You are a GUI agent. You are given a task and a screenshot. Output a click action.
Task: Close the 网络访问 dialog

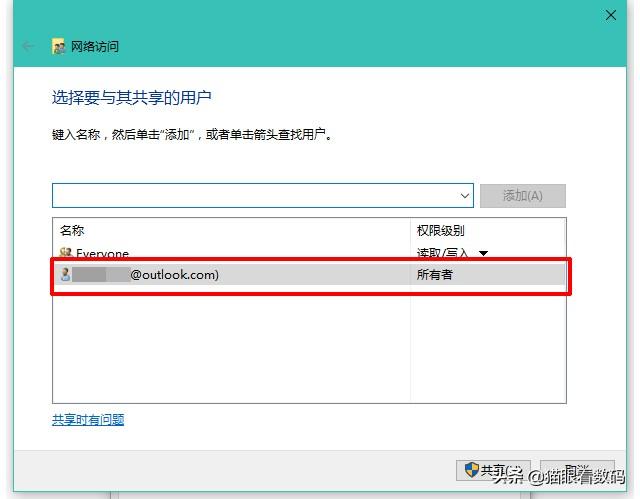(x=611, y=16)
